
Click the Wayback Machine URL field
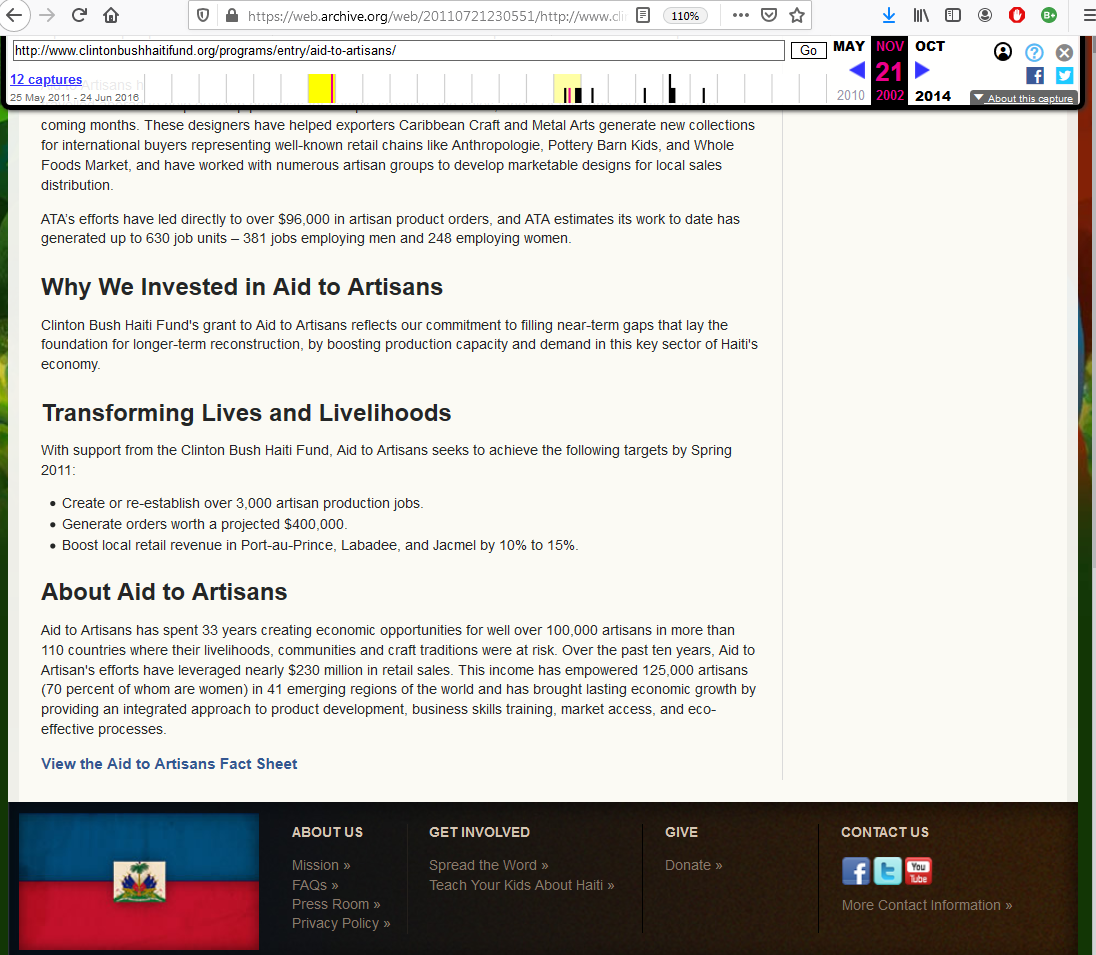pos(398,50)
